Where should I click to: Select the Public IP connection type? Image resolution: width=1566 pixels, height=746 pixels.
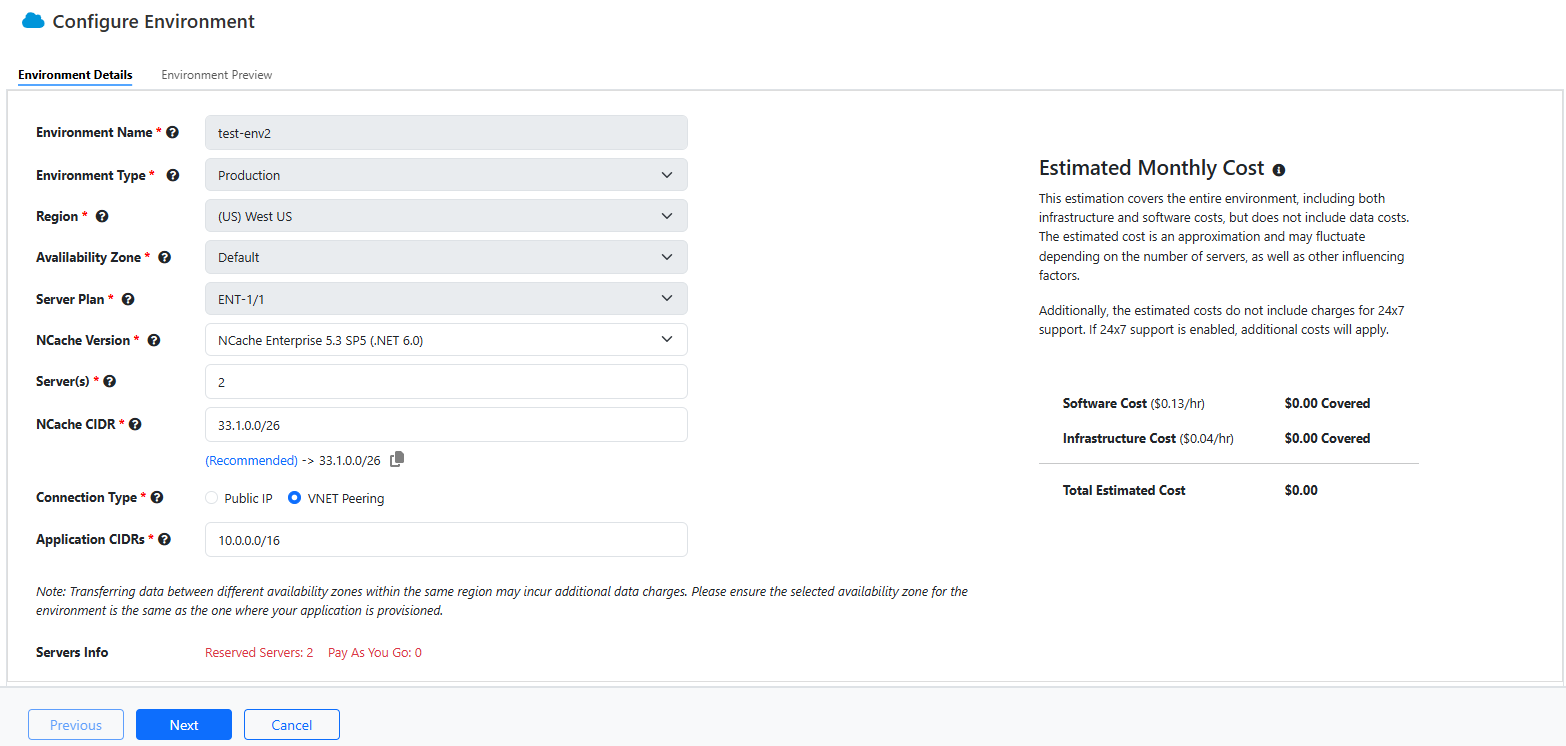[x=211, y=498]
